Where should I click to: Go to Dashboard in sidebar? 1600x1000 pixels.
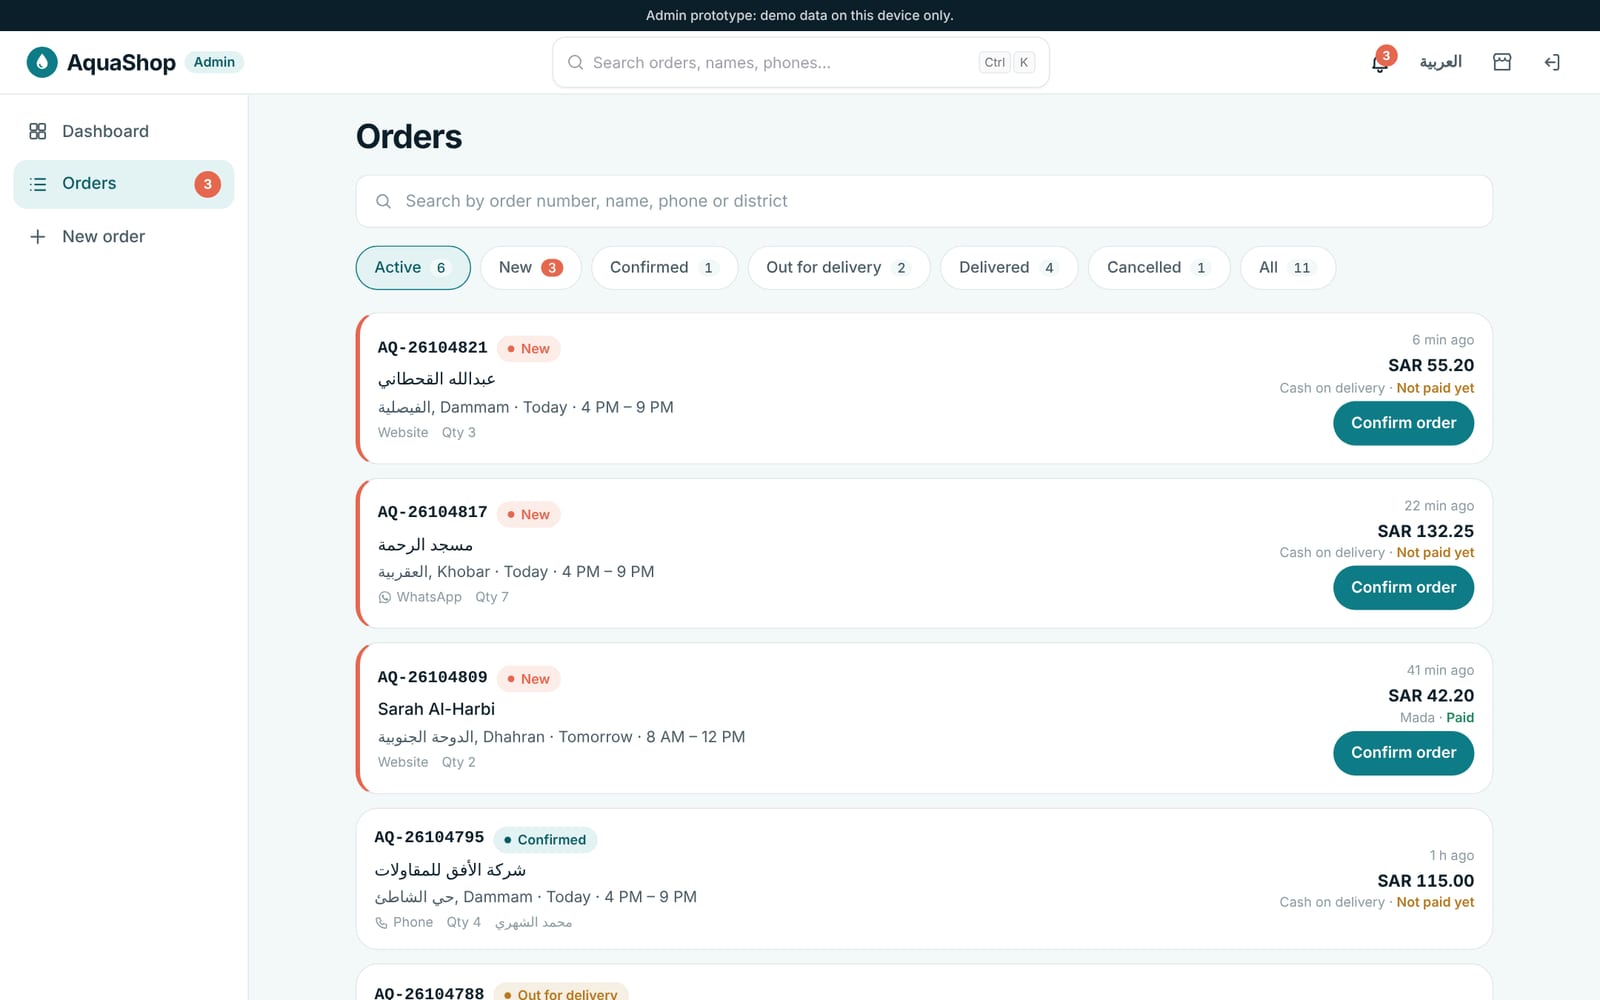[x=124, y=131]
